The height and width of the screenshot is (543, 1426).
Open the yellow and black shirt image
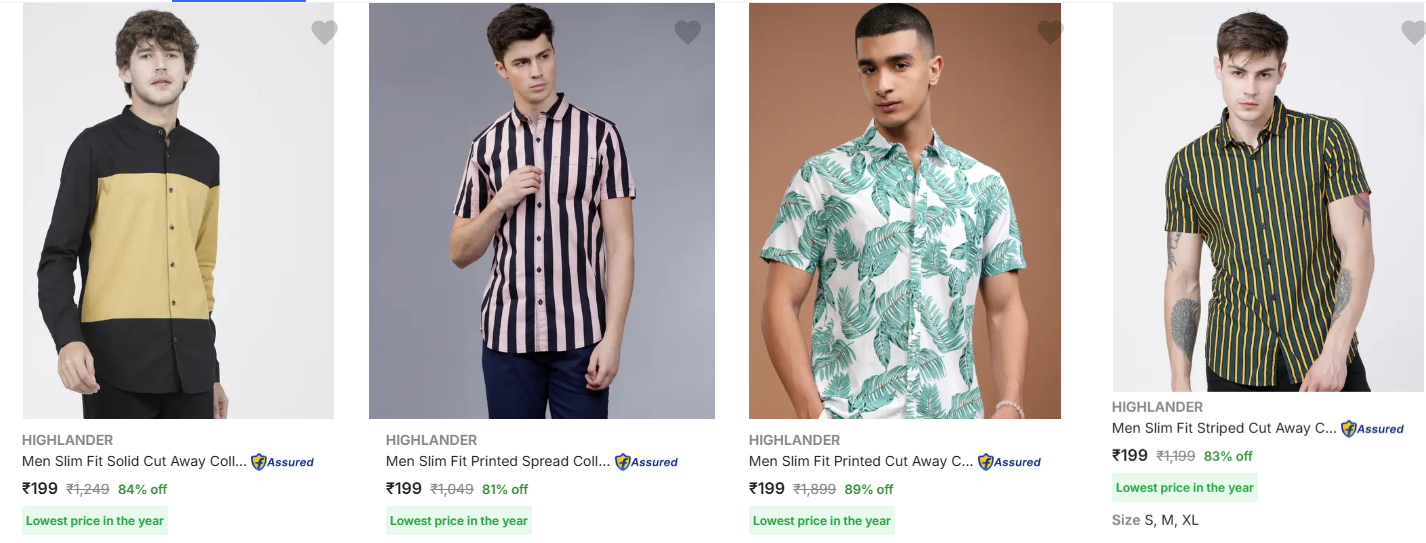point(178,210)
